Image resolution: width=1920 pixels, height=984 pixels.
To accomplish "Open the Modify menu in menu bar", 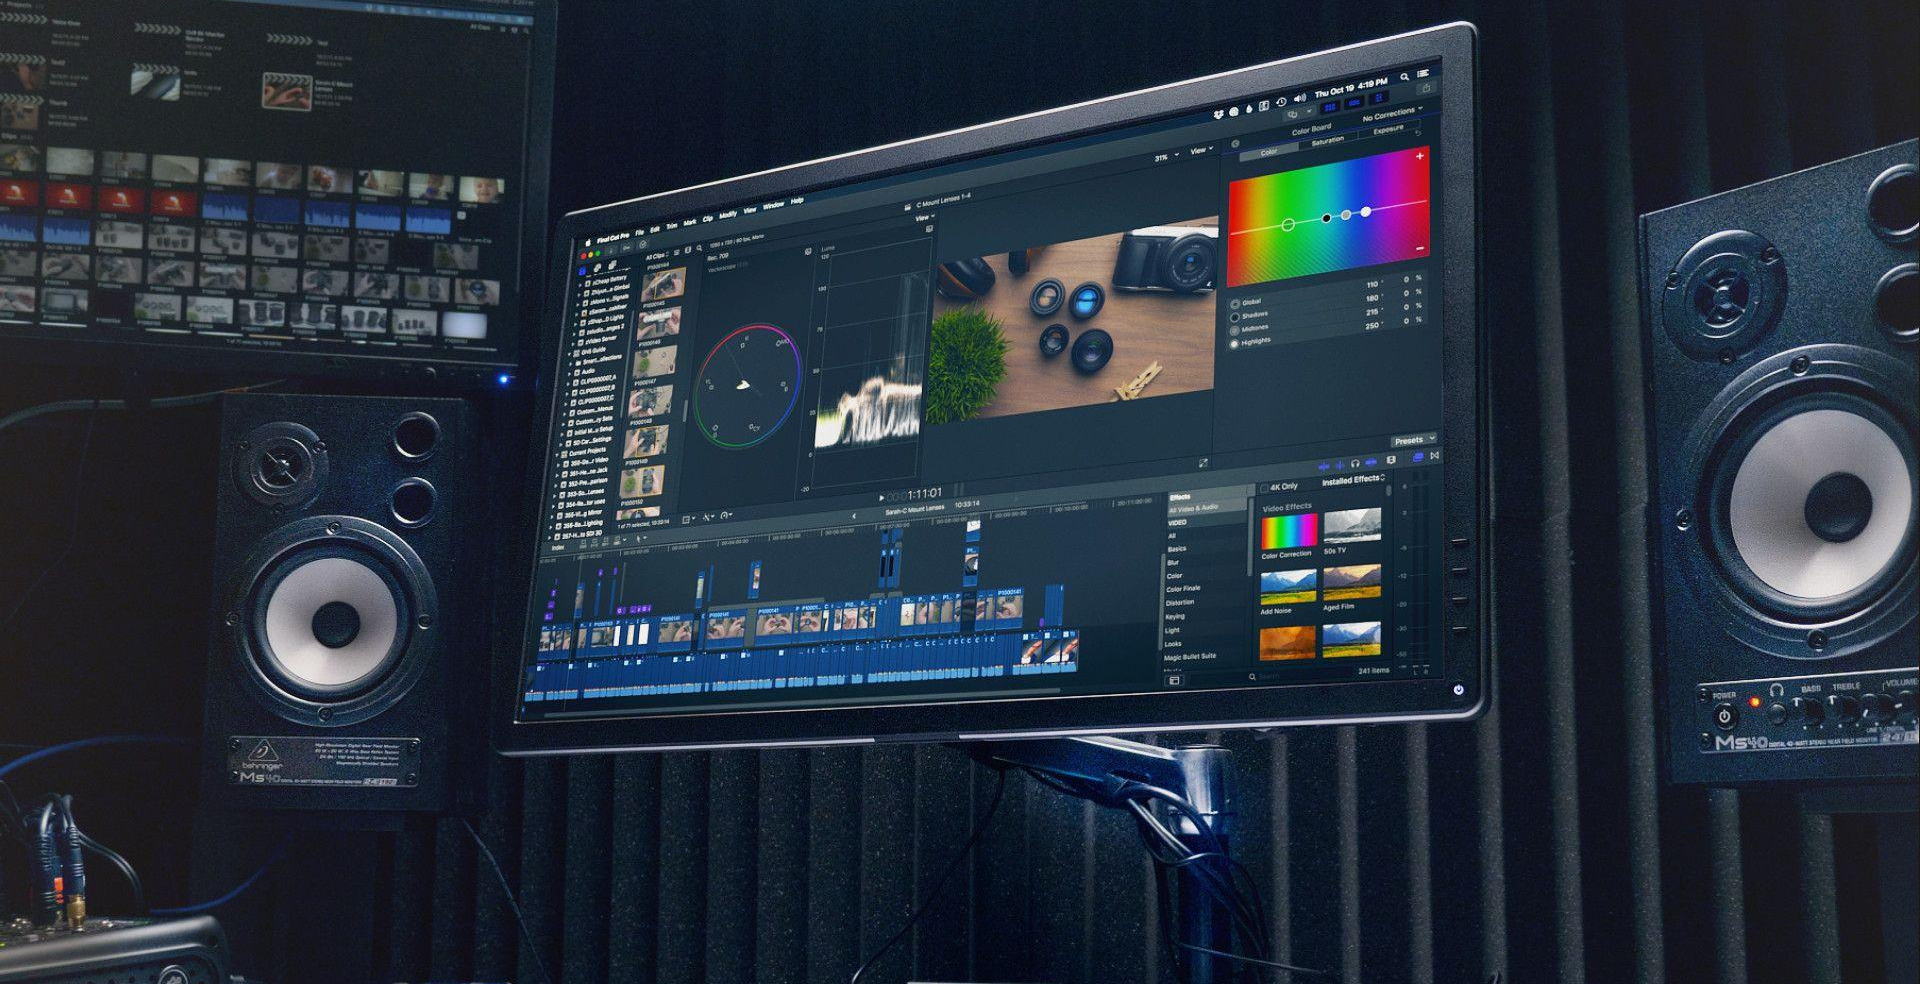I will pyautogui.click(x=727, y=215).
